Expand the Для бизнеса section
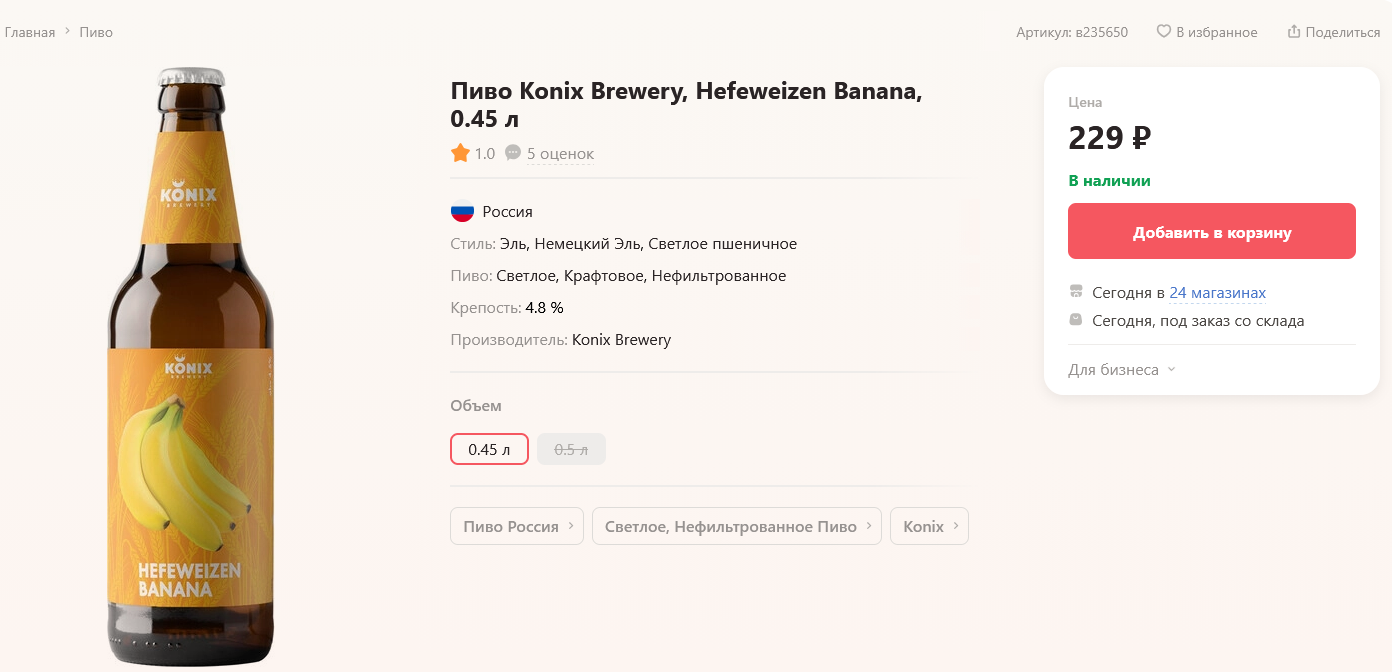The image size is (1392, 672). click(1122, 370)
